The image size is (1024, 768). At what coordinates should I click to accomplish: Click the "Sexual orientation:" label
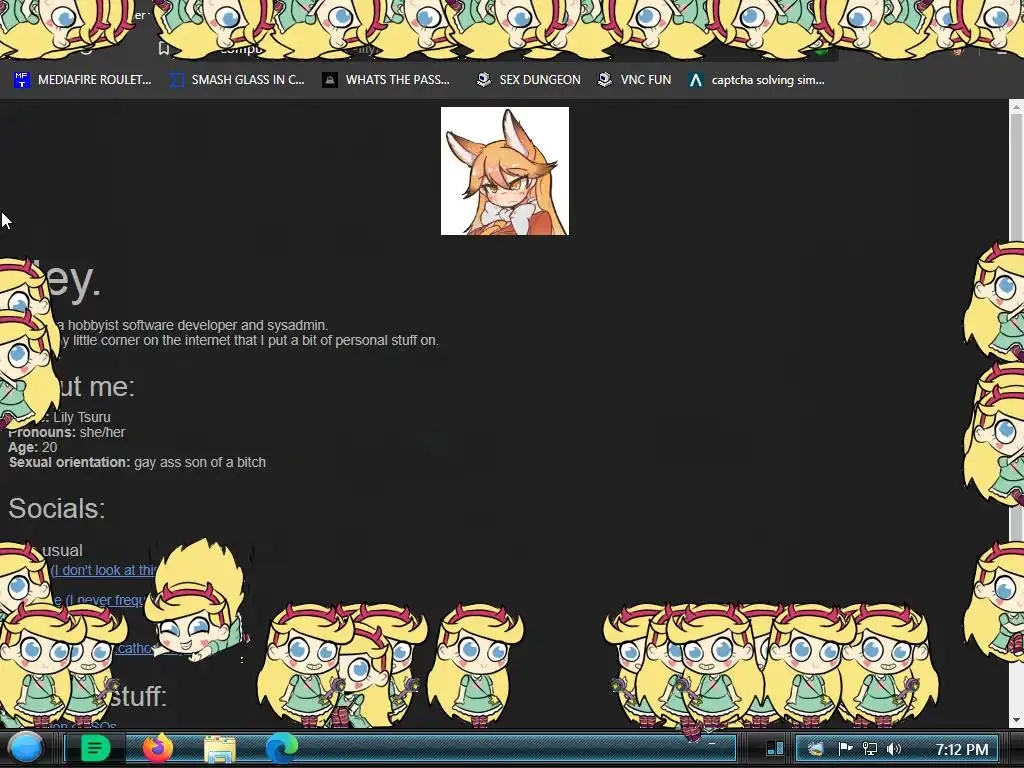tap(69, 462)
